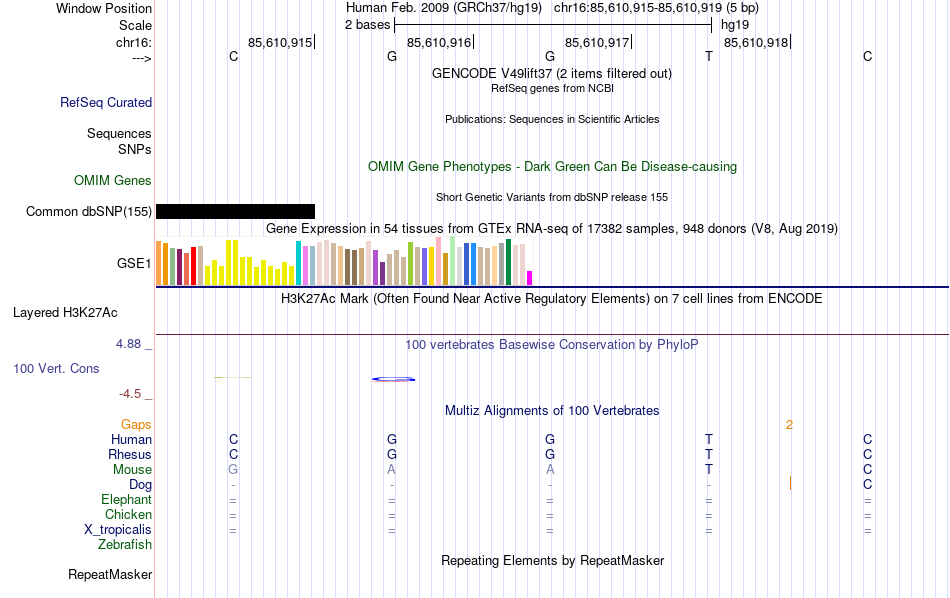The height and width of the screenshot is (598, 950).
Task: Click the 100 Vert. Cons track label
Action: (x=56, y=368)
